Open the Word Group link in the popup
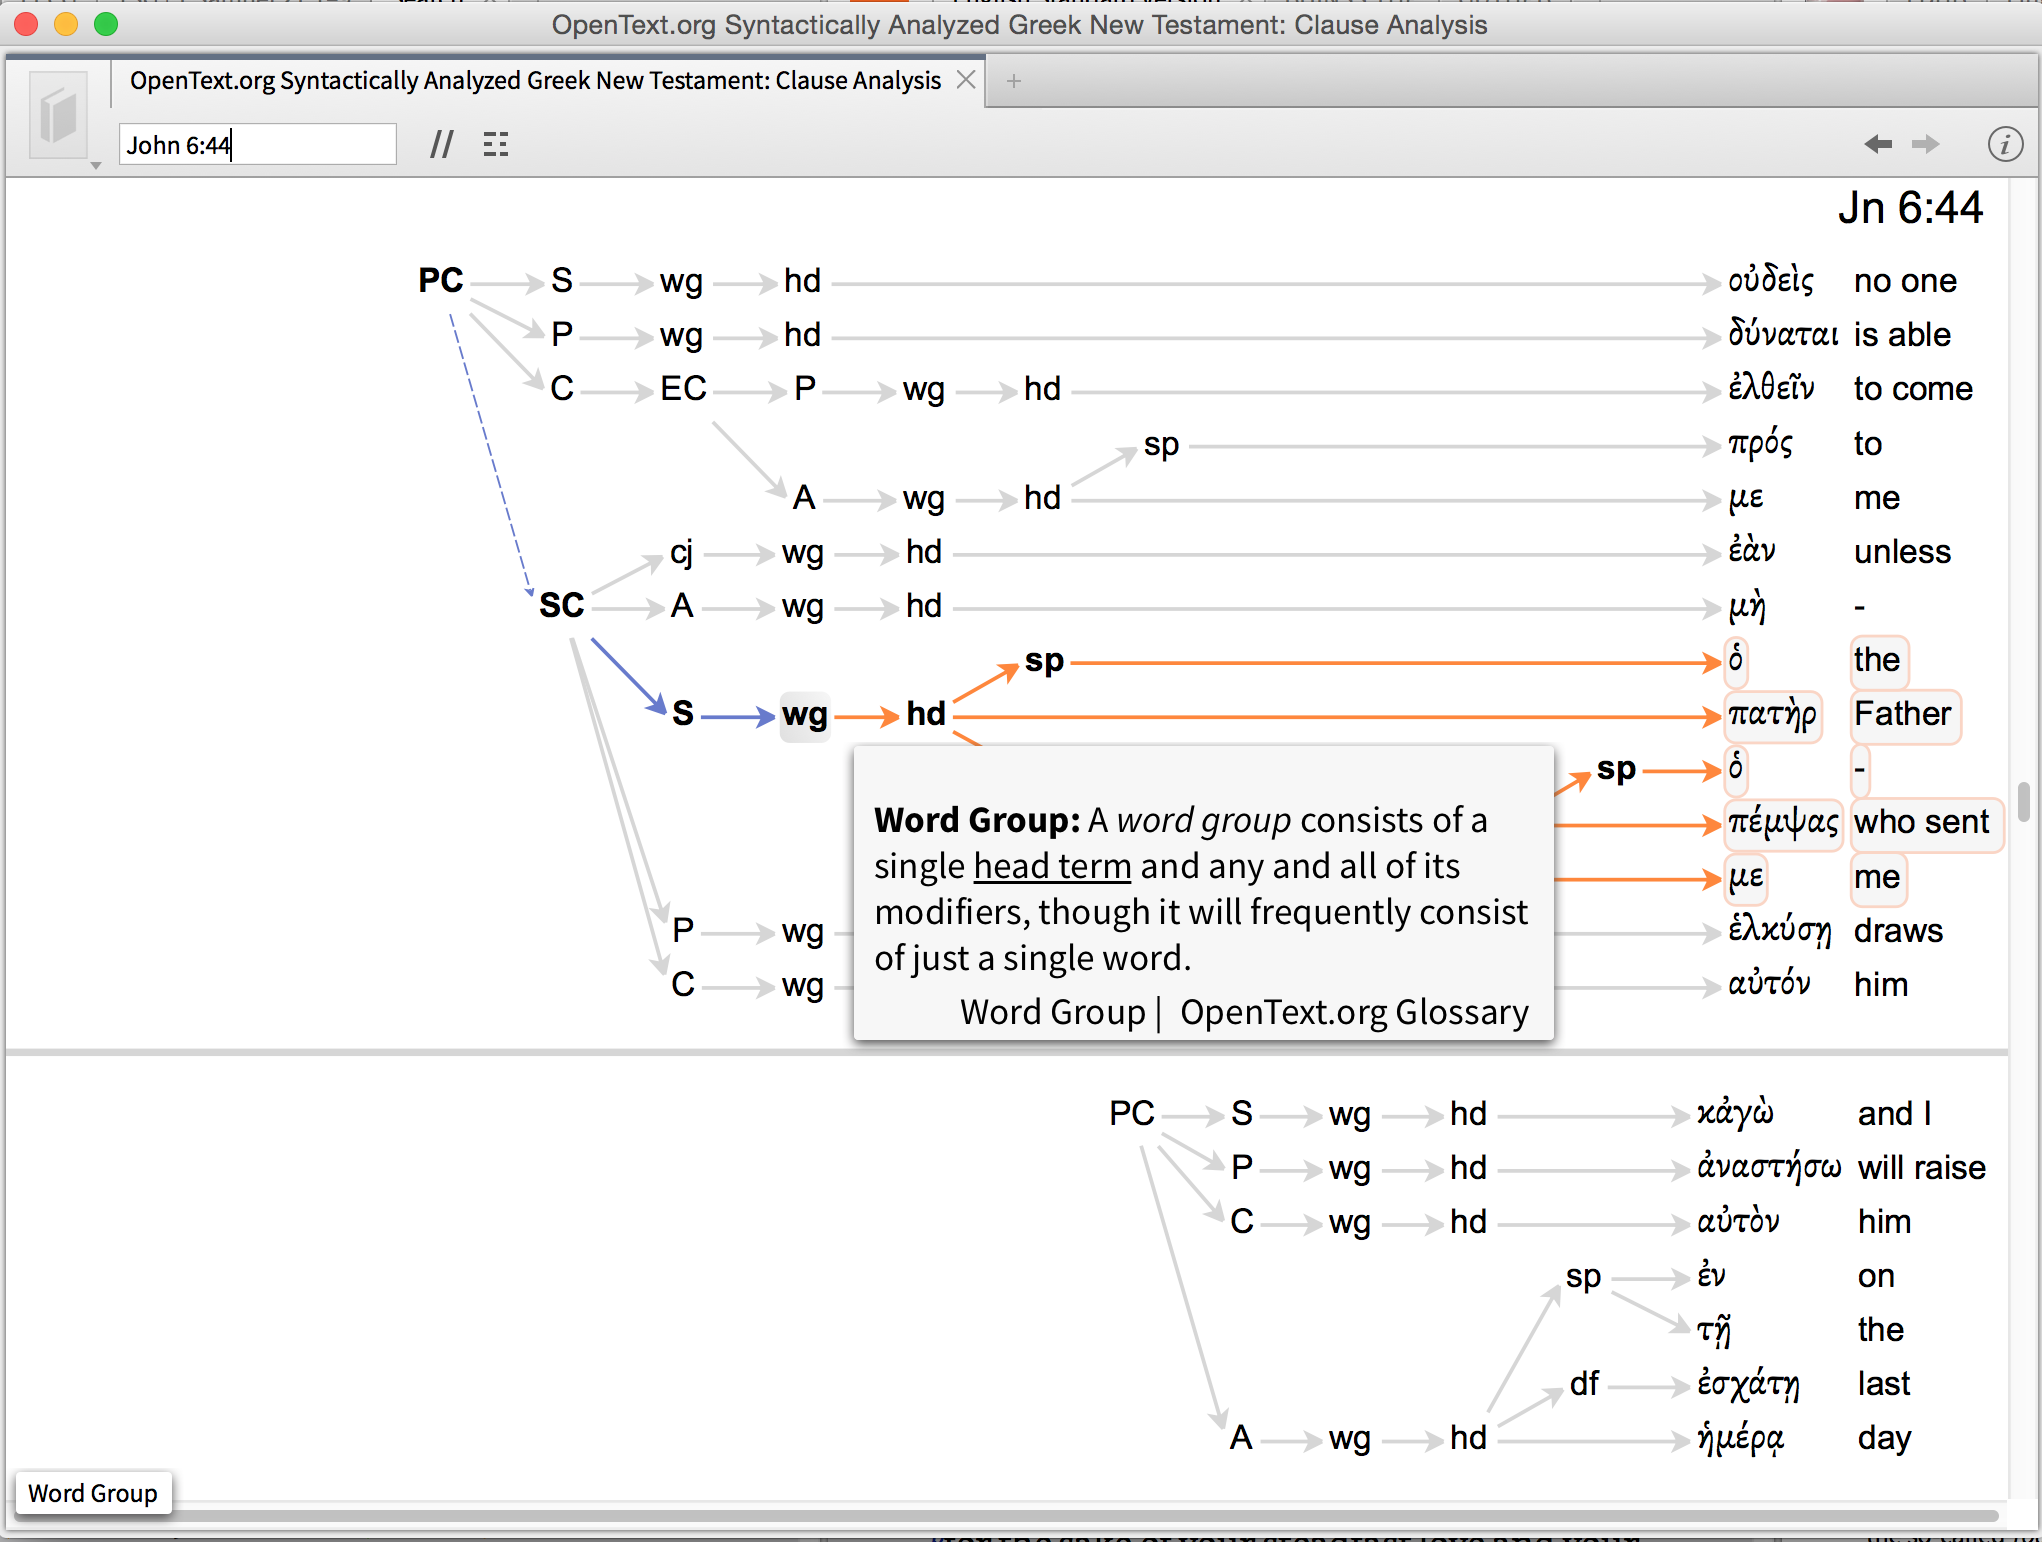 coord(1052,1012)
